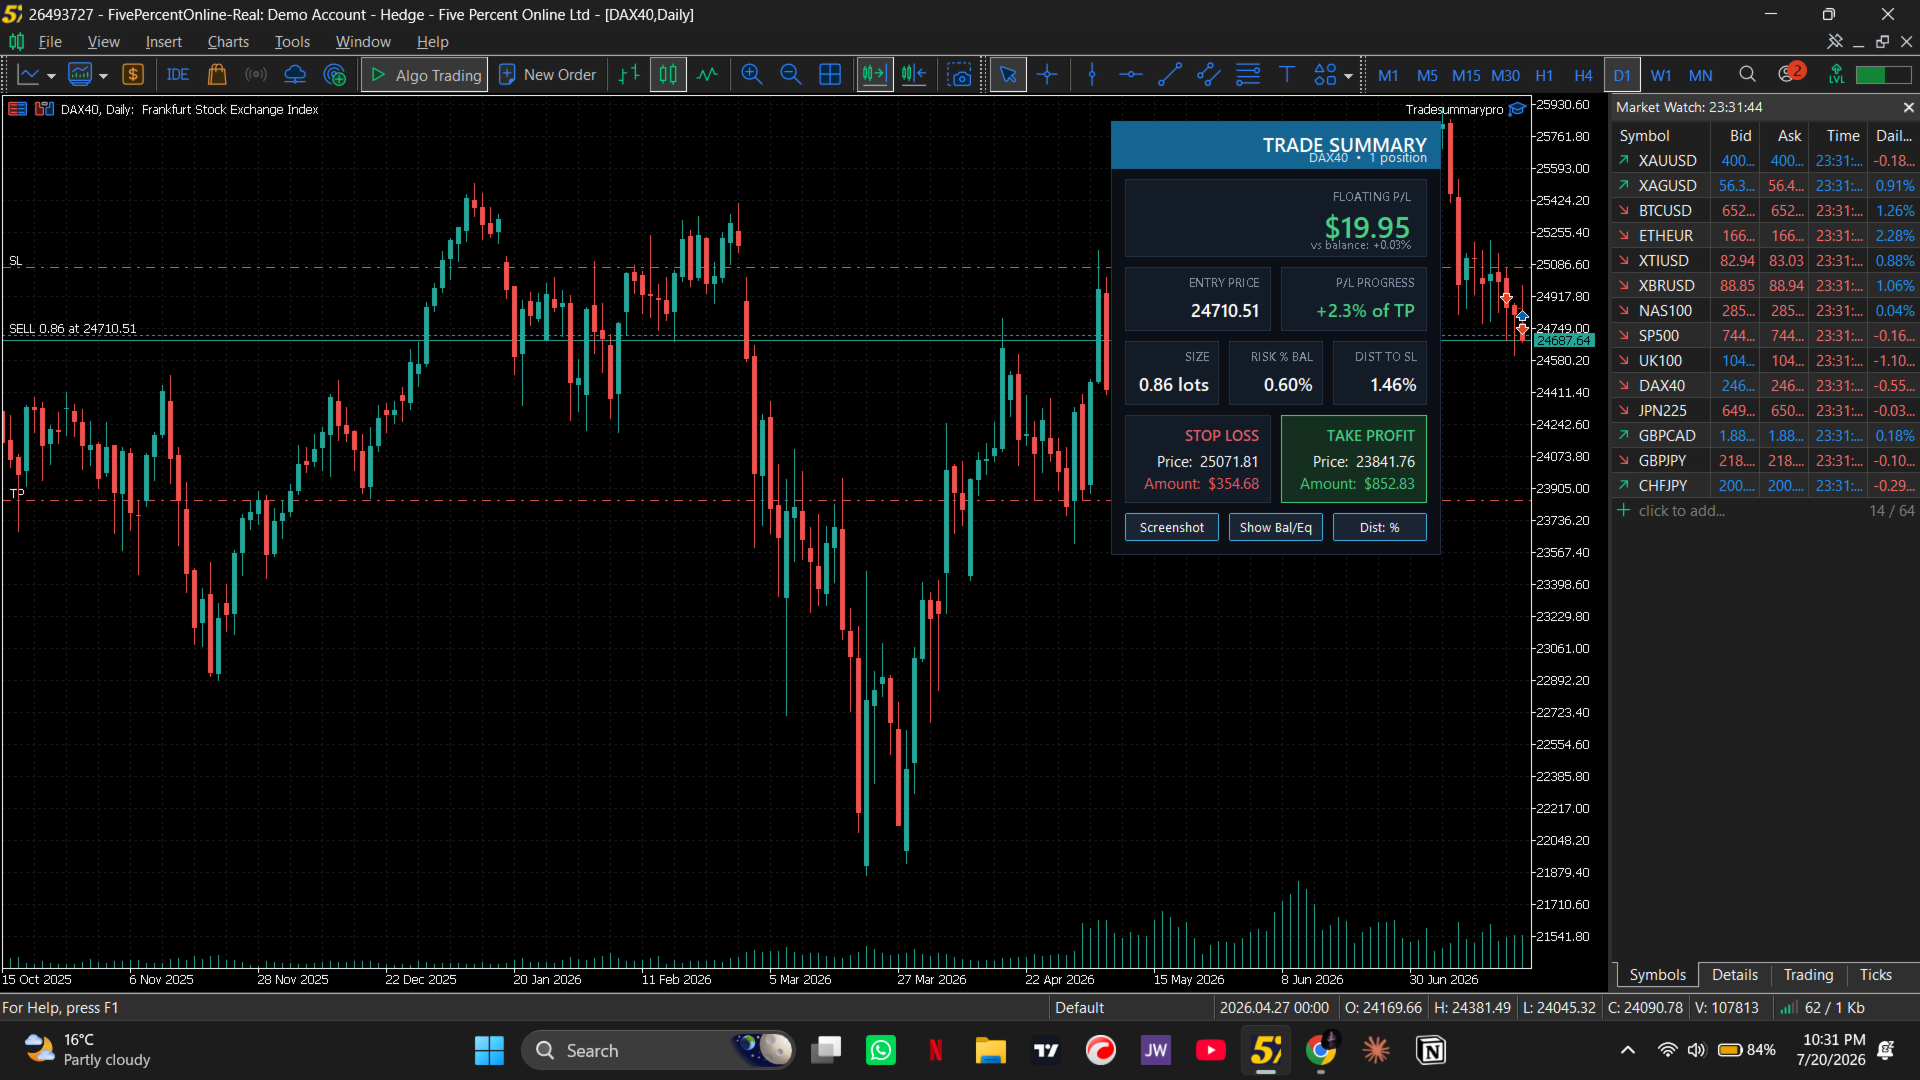The height and width of the screenshot is (1080, 1920).
Task: Select the cursor arrow tool
Action: [1008, 75]
